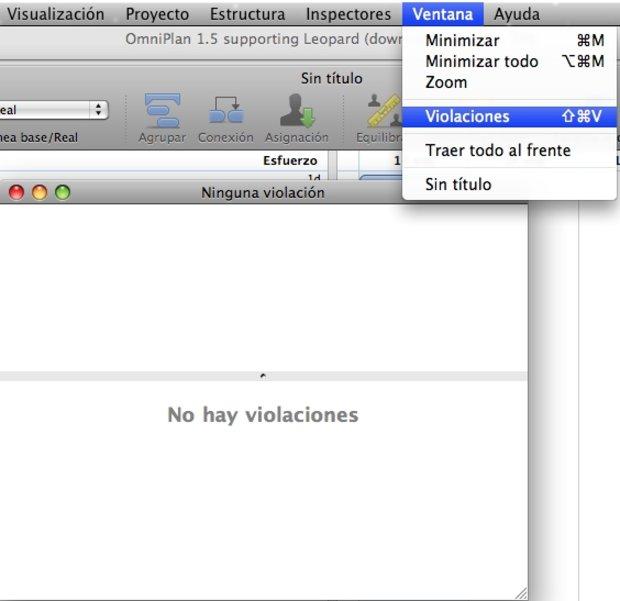Choose Minimizar from the Ventana menu

point(509,40)
